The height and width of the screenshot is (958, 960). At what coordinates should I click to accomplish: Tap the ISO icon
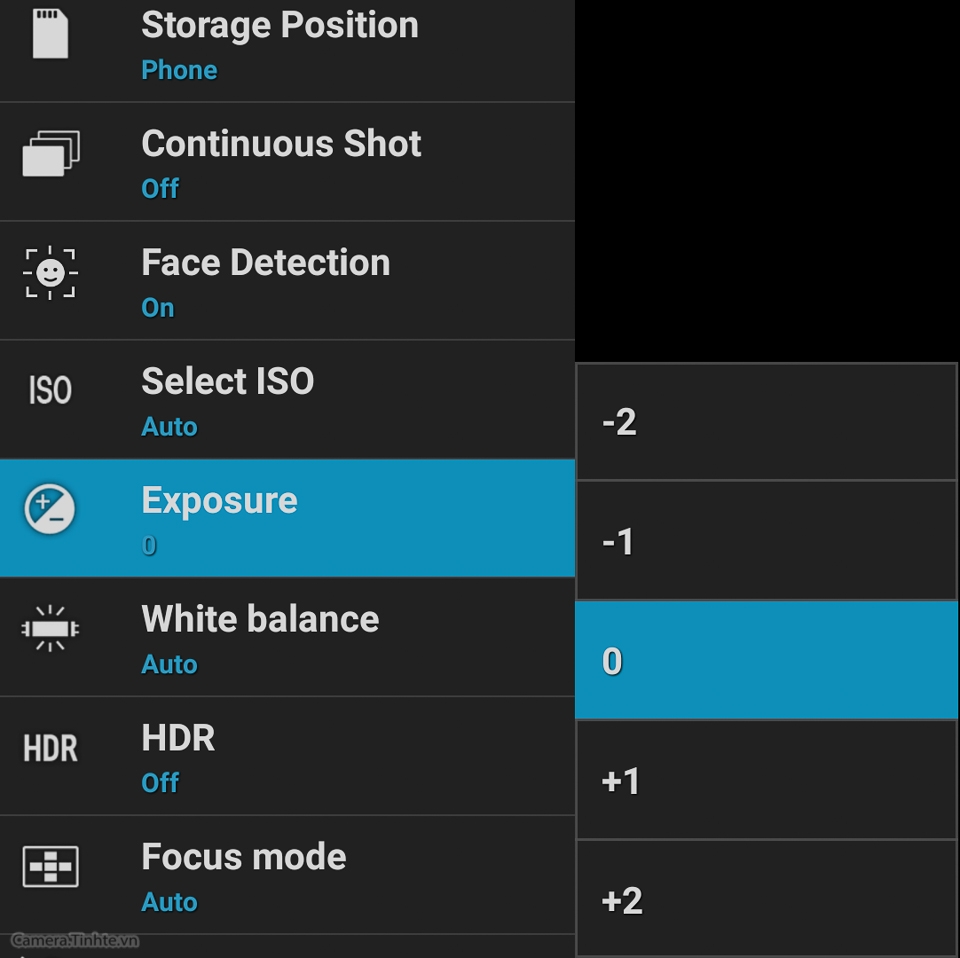[x=50, y=390]
